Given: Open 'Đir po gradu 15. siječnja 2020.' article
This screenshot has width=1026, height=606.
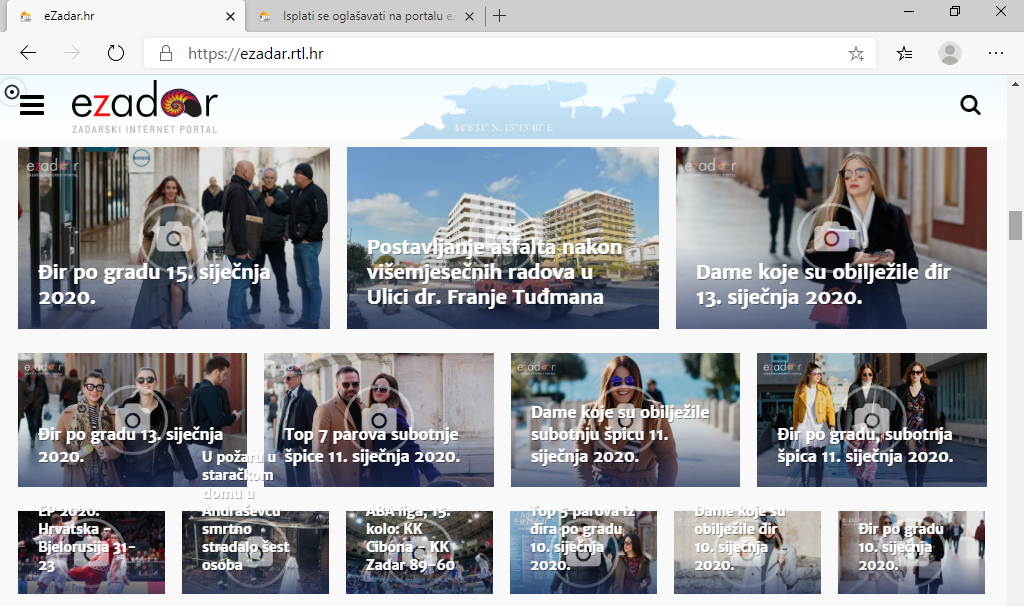Looking at the screenshot, I should 174,238.
